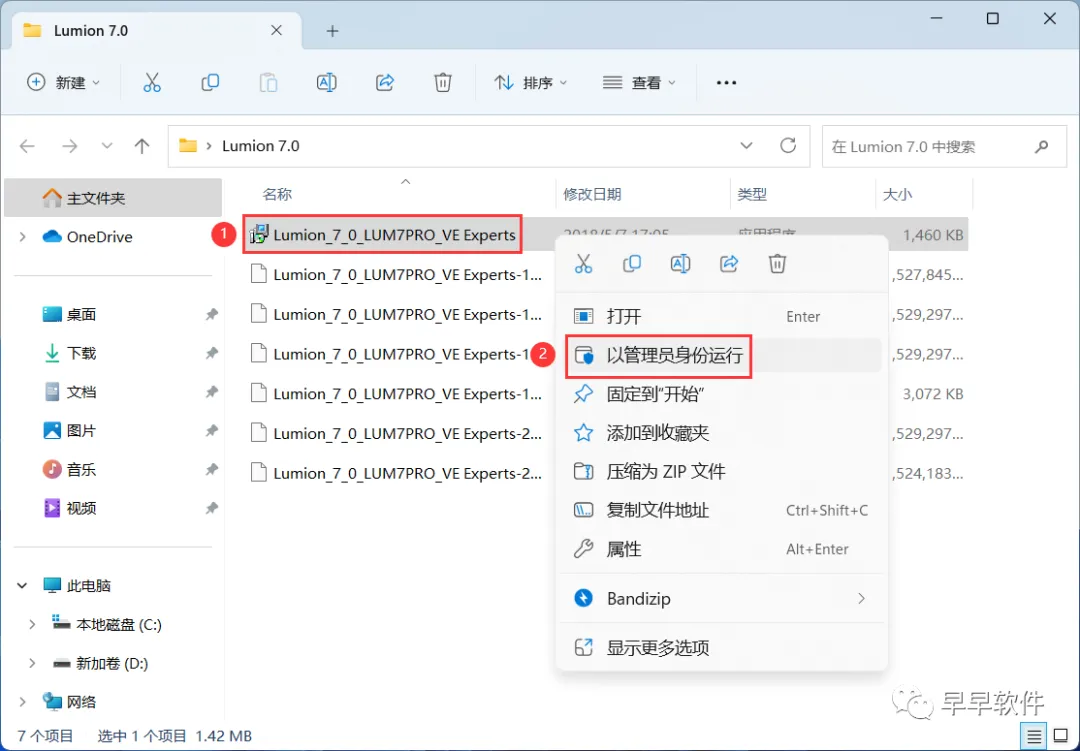Go back with the back arrow

tap(28, 146)
